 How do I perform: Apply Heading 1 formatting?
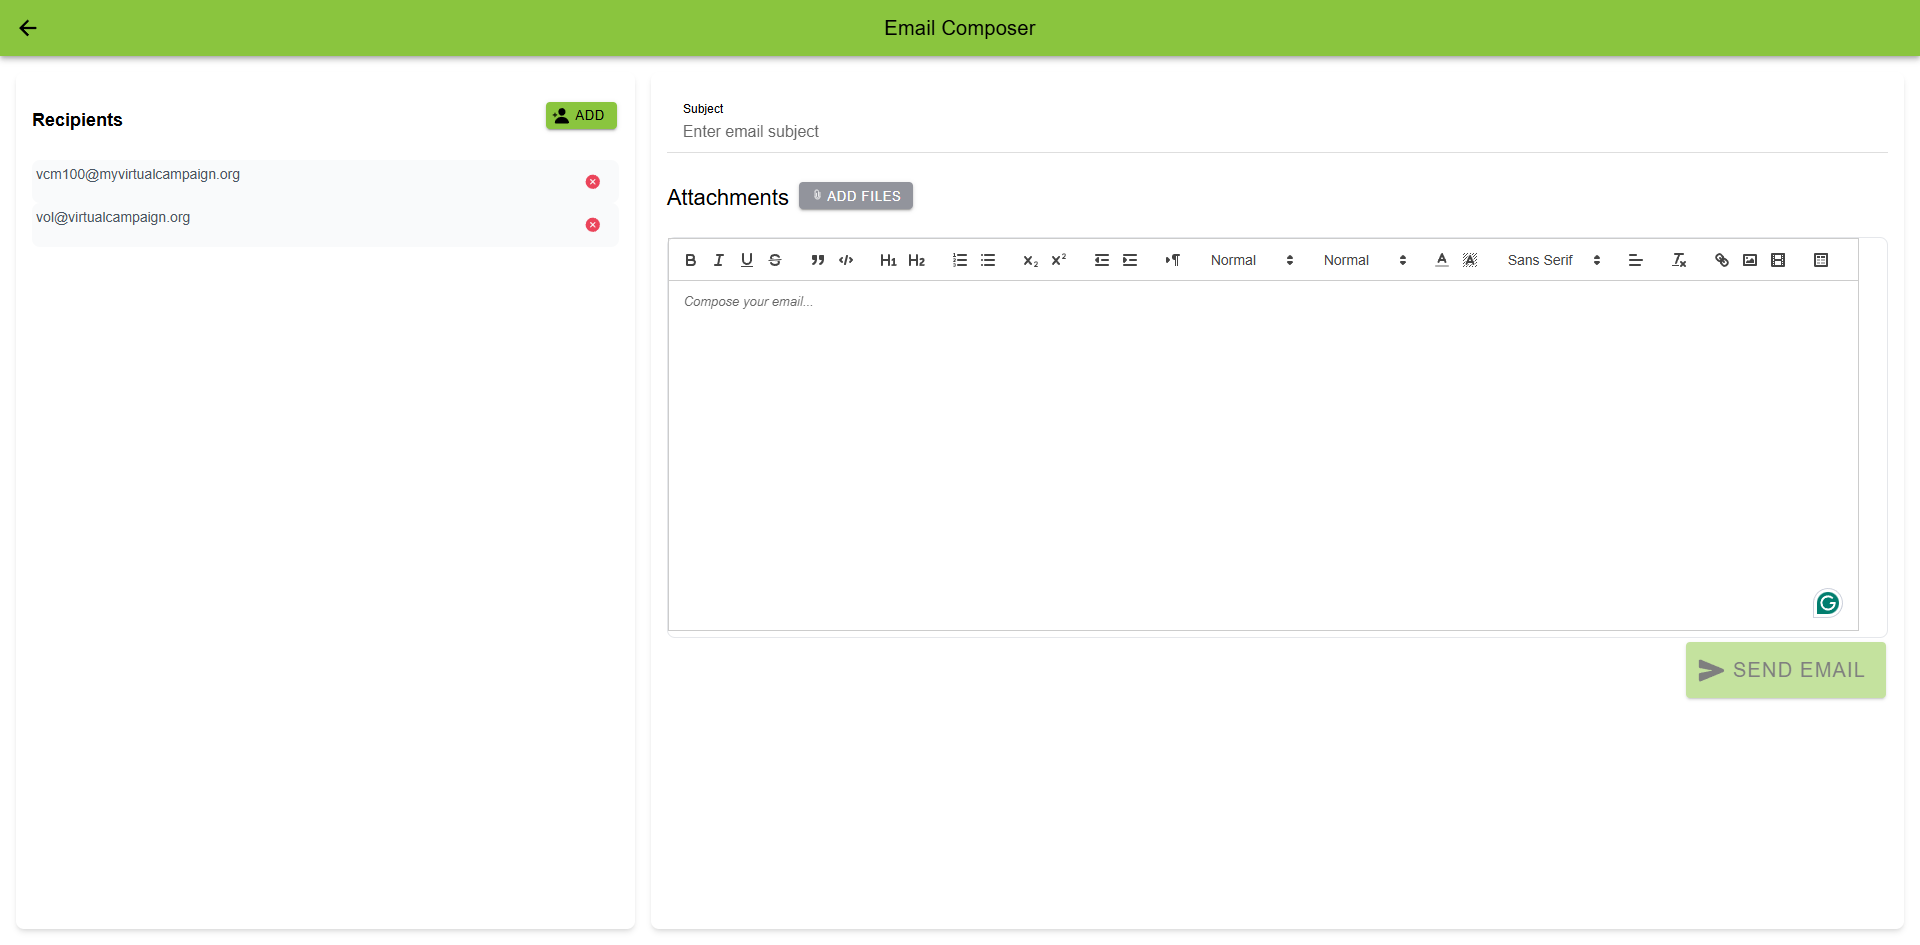pyautogui.click(x=888, y=259)
